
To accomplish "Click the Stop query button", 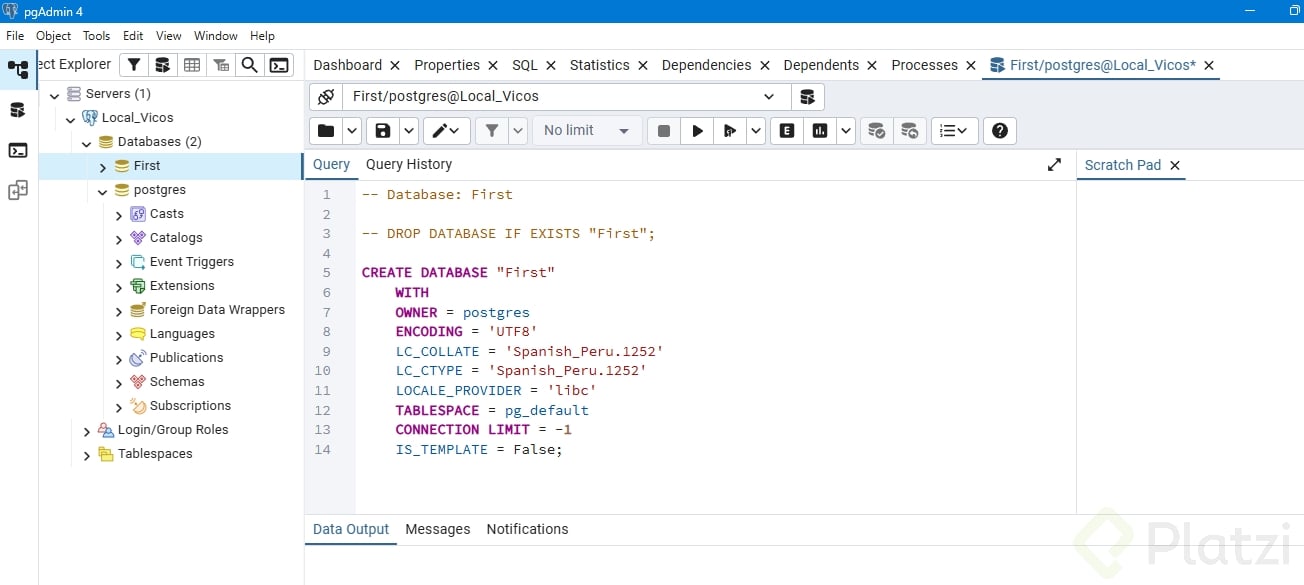I will point(663,131).
